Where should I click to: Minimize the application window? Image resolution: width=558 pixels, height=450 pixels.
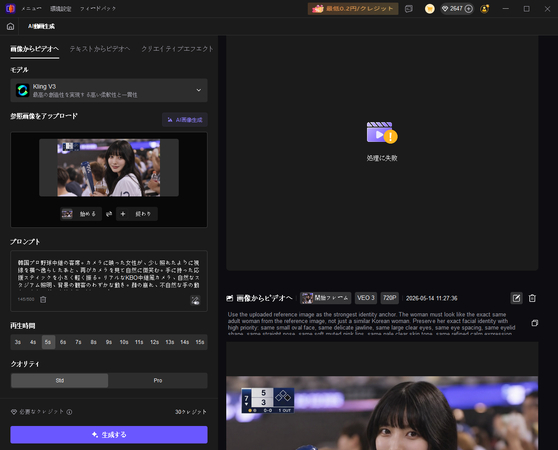click(505, 9)
